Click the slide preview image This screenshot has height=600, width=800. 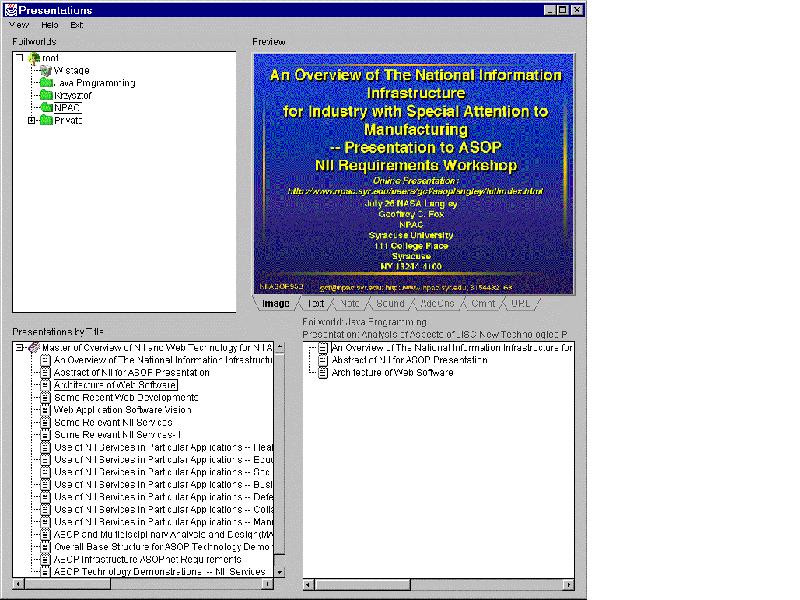[x=414, y=174]
